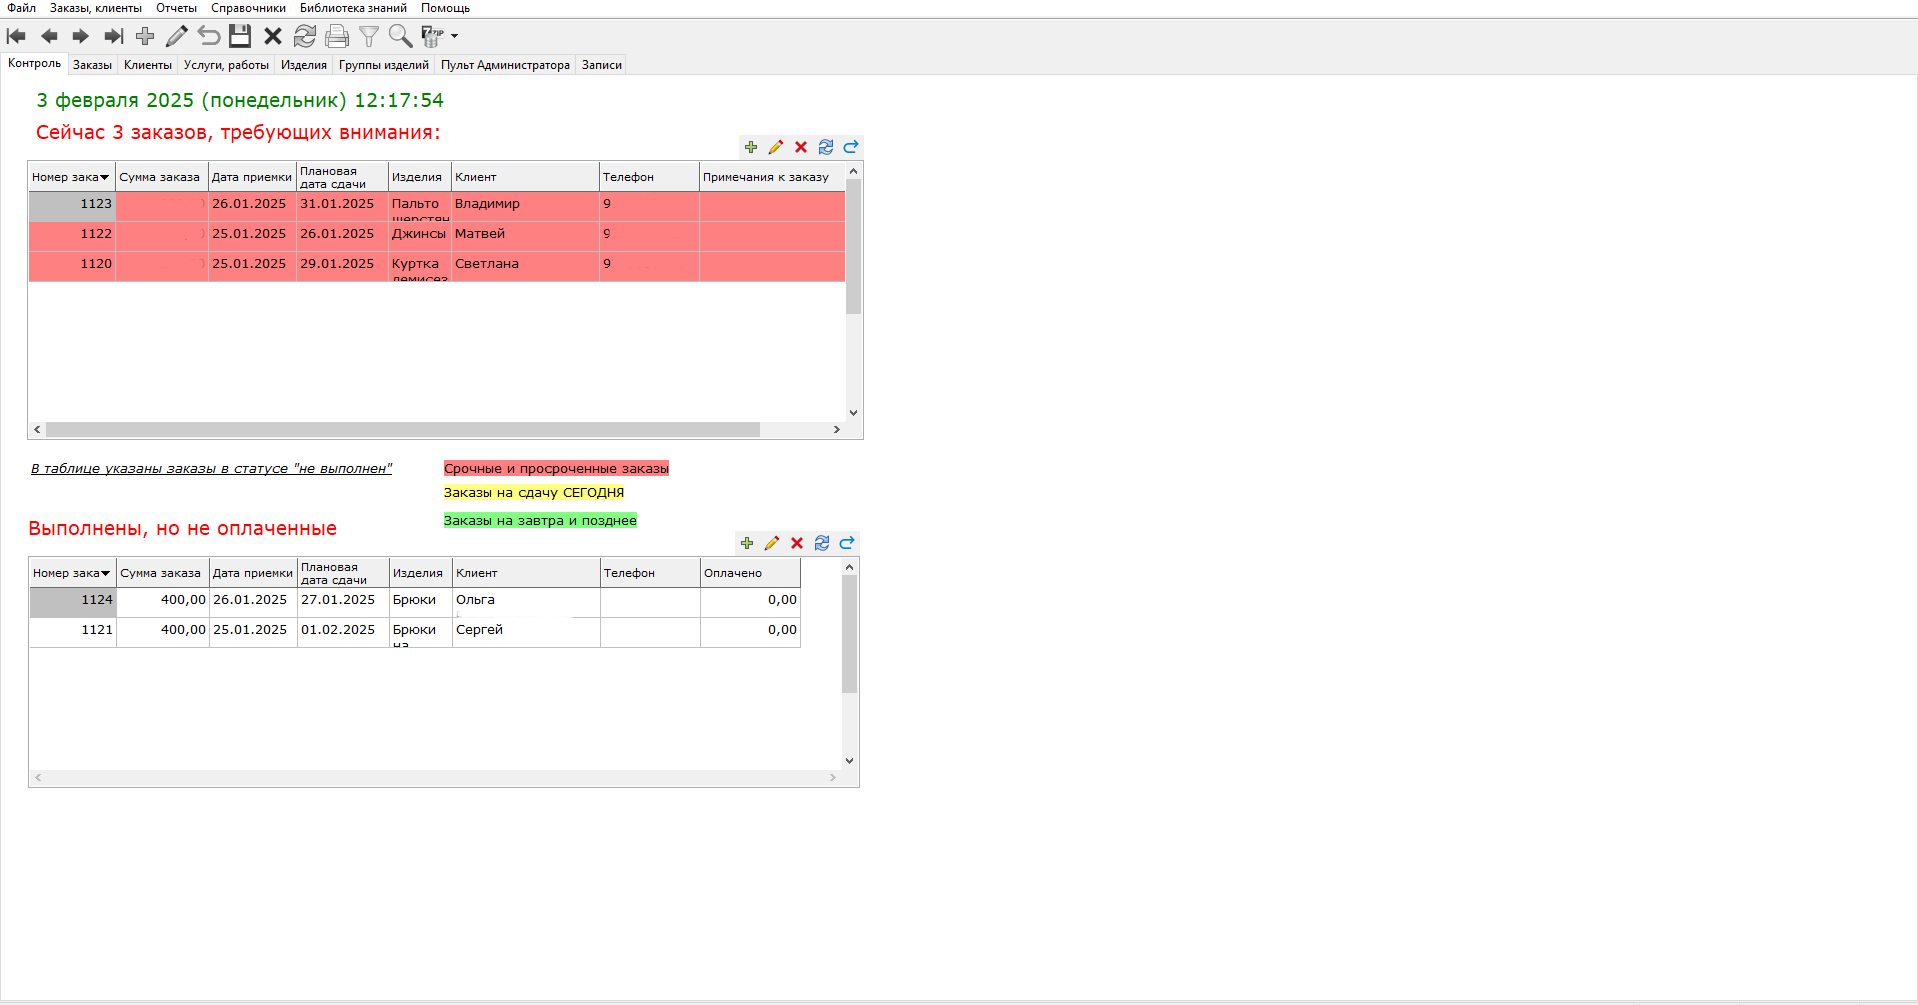Select order 1122 row for Матвей
This screenshot has width=1918, height=1005.
click(480, 234)
